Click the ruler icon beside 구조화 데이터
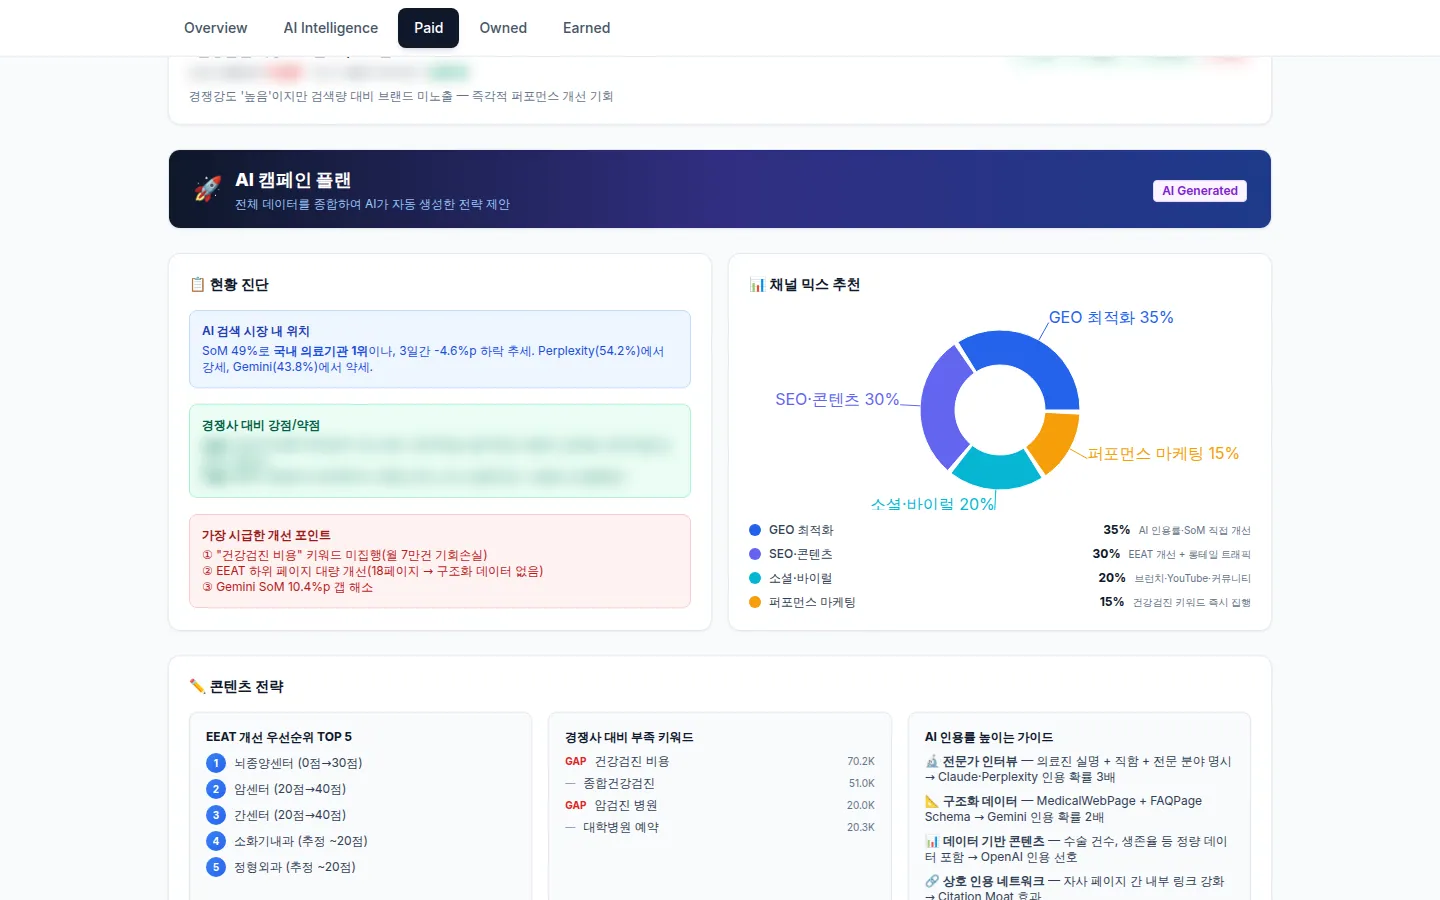This screenshot has height=900, width=1440. point(932,801)
